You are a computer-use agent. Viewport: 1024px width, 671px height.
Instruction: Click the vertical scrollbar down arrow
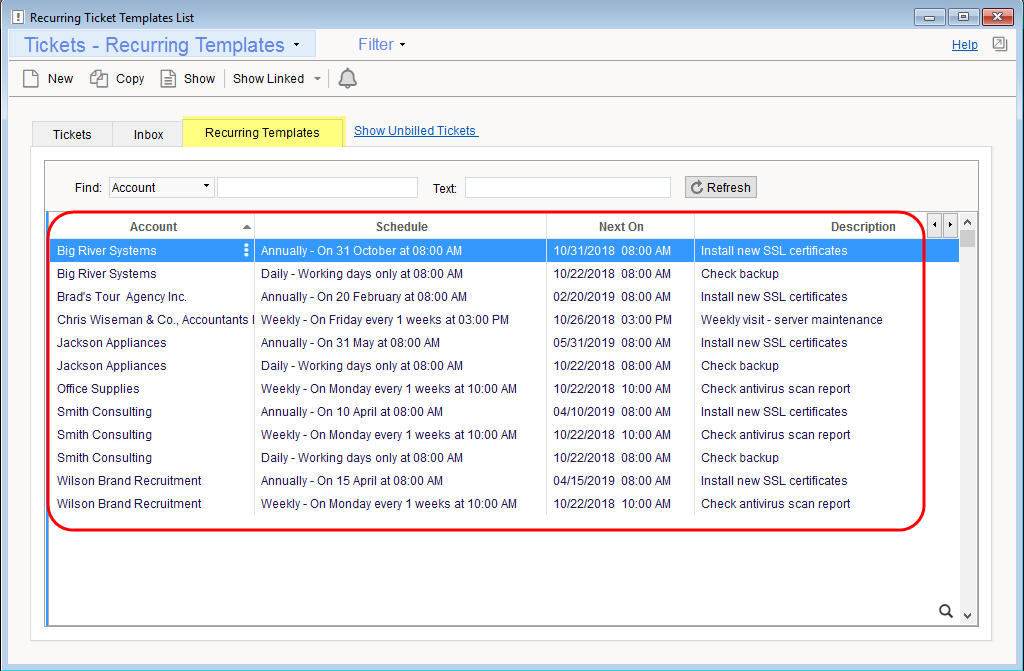point(967,616)
